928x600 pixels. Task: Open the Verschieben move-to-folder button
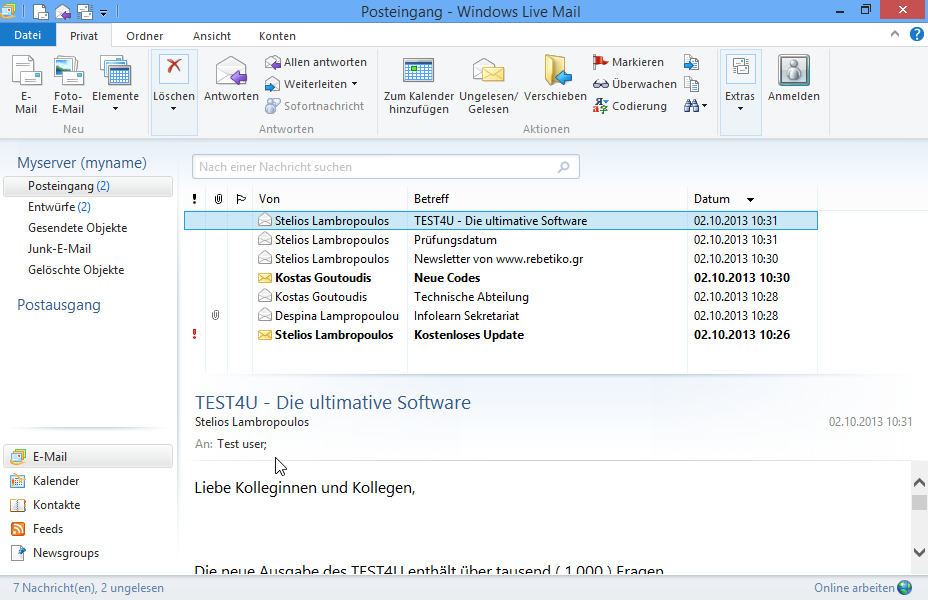point(555,79)
